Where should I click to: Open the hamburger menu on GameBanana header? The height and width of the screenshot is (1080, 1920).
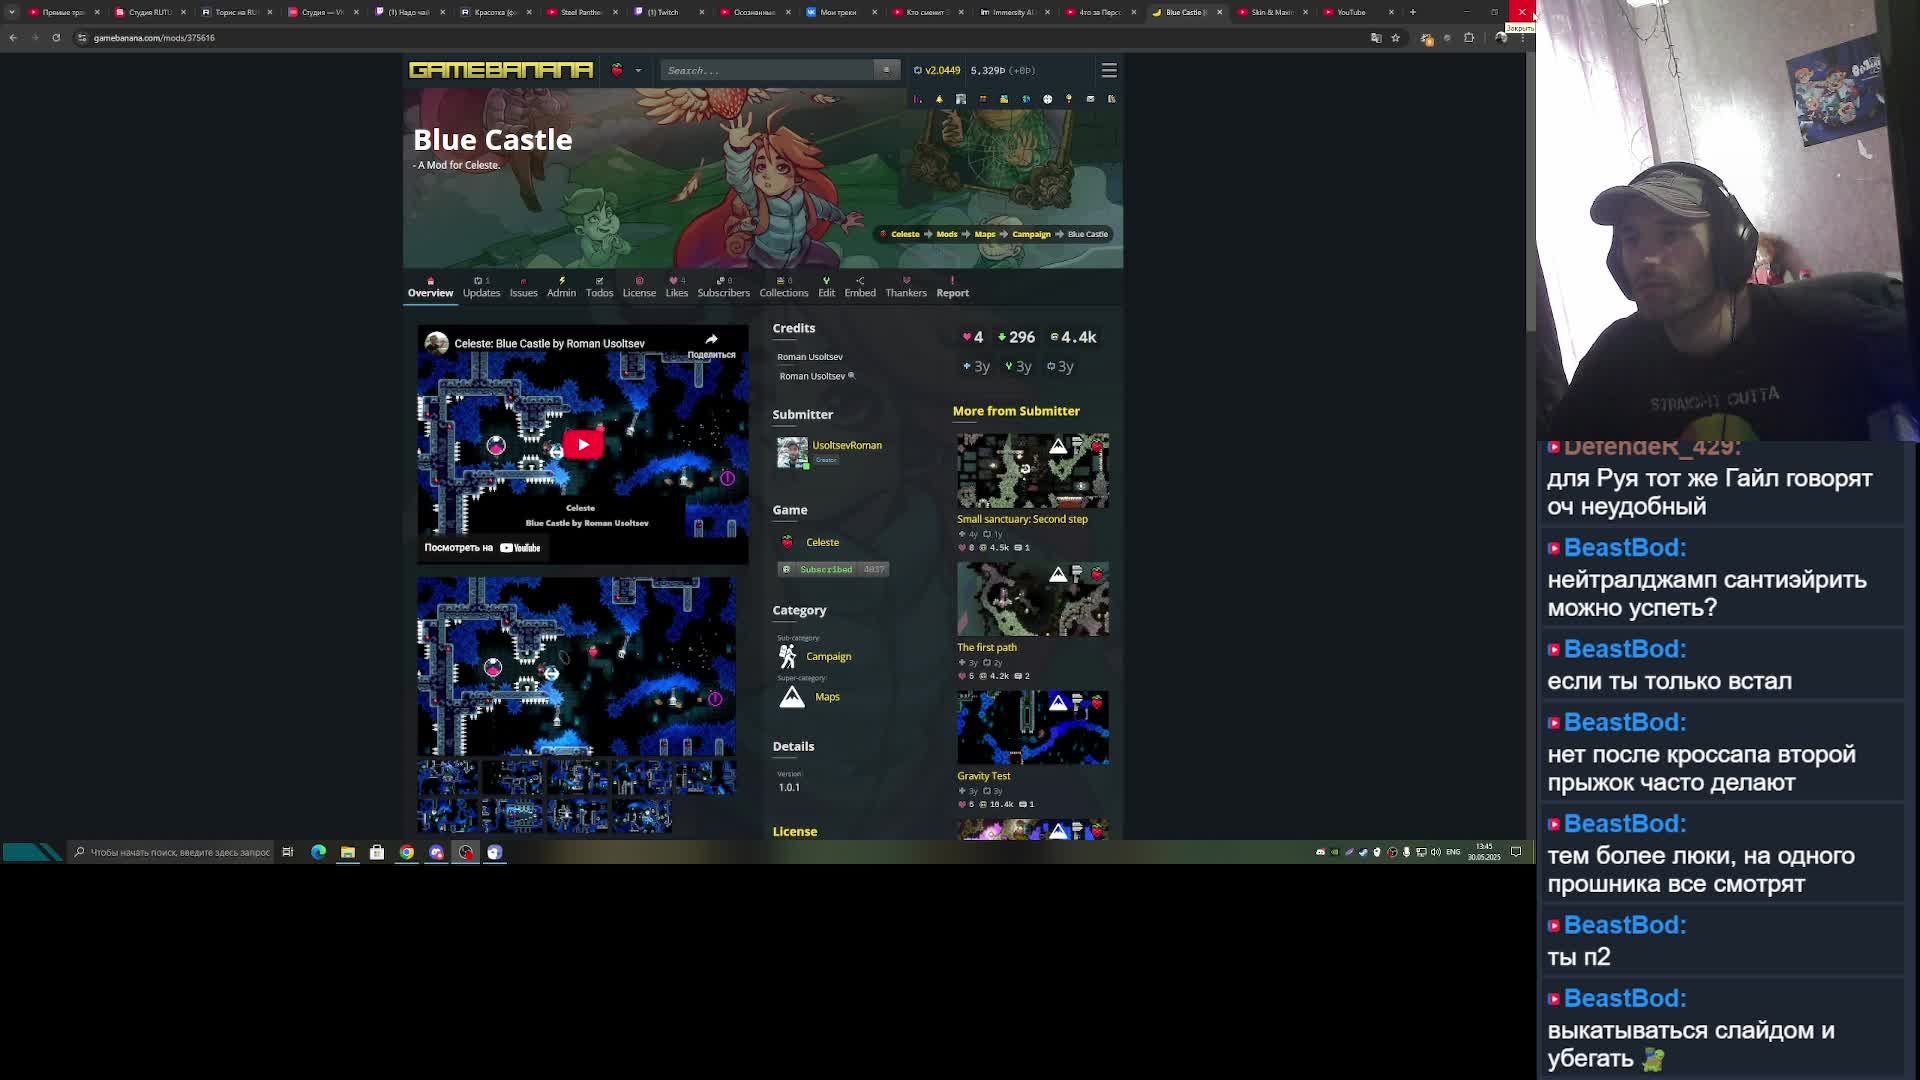(1109, 70)
